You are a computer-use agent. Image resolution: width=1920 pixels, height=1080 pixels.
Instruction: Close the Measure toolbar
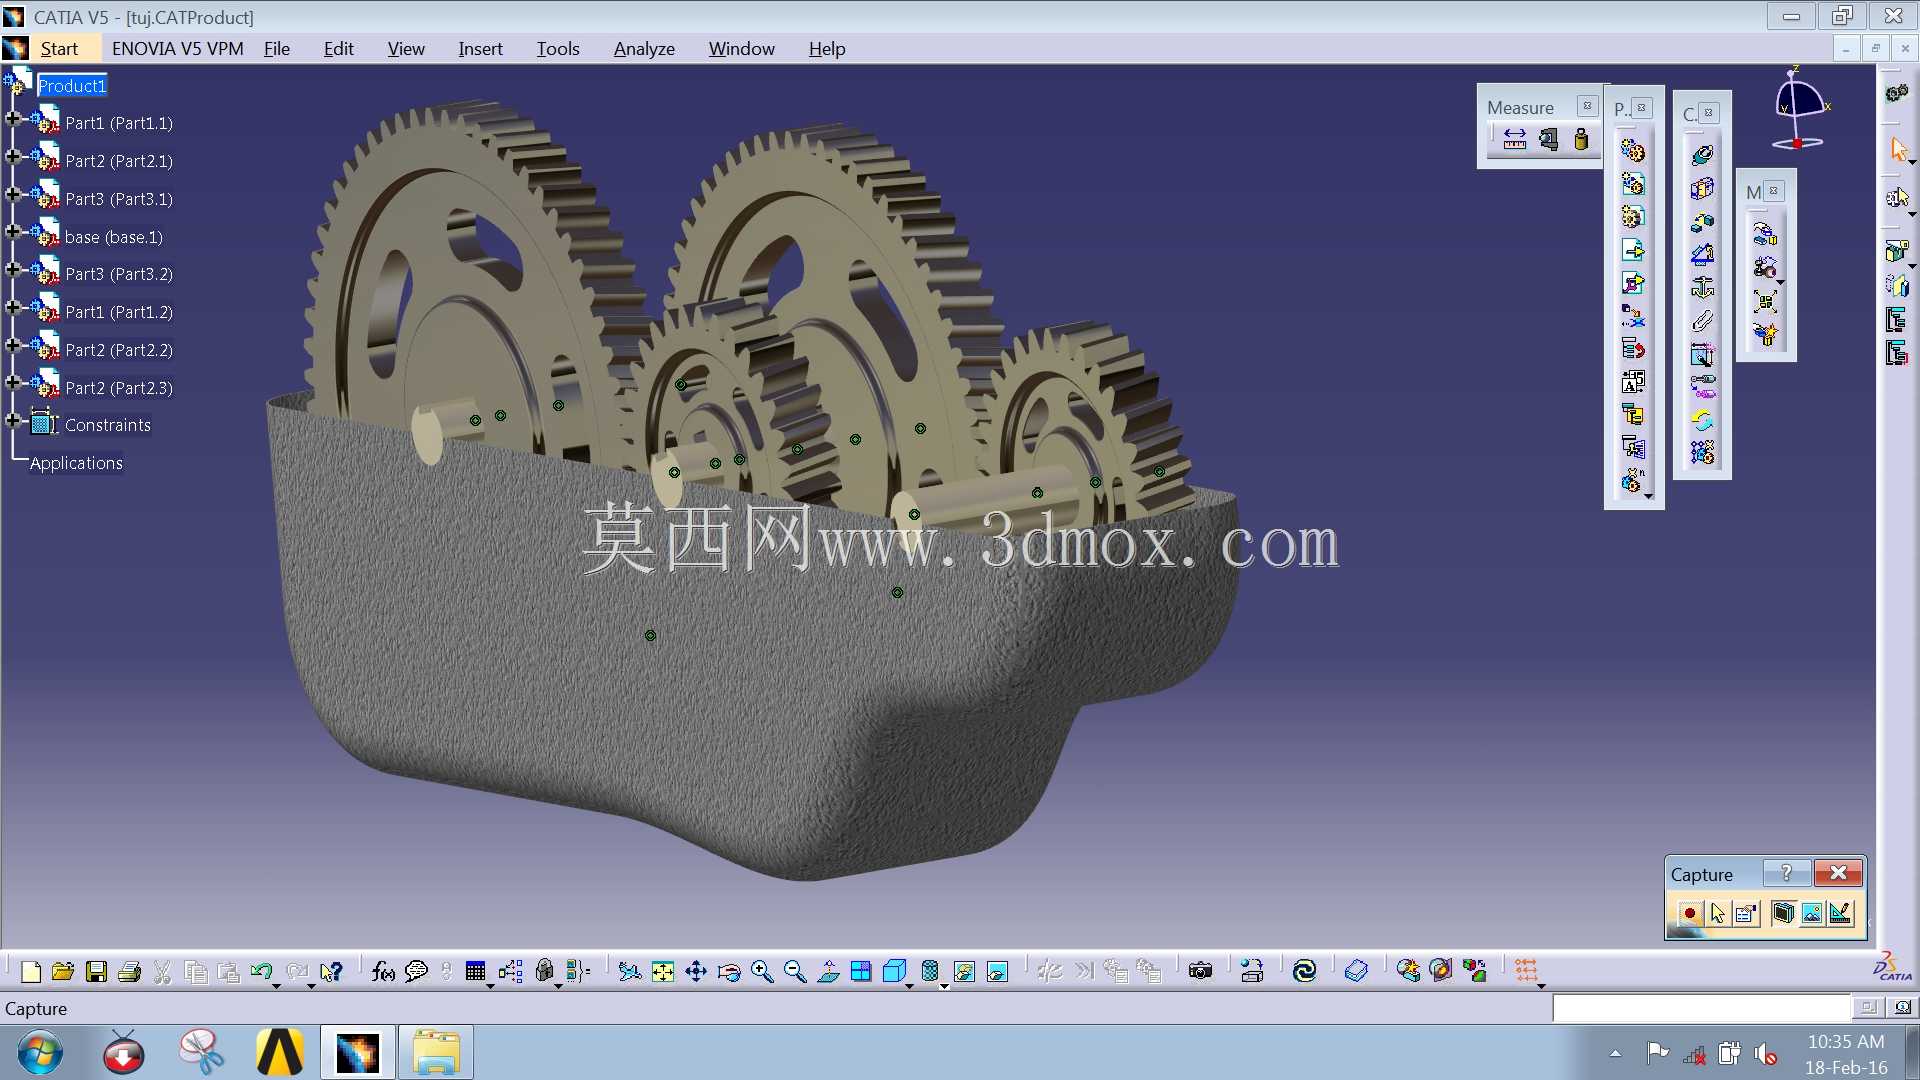tap(1587, 106)
